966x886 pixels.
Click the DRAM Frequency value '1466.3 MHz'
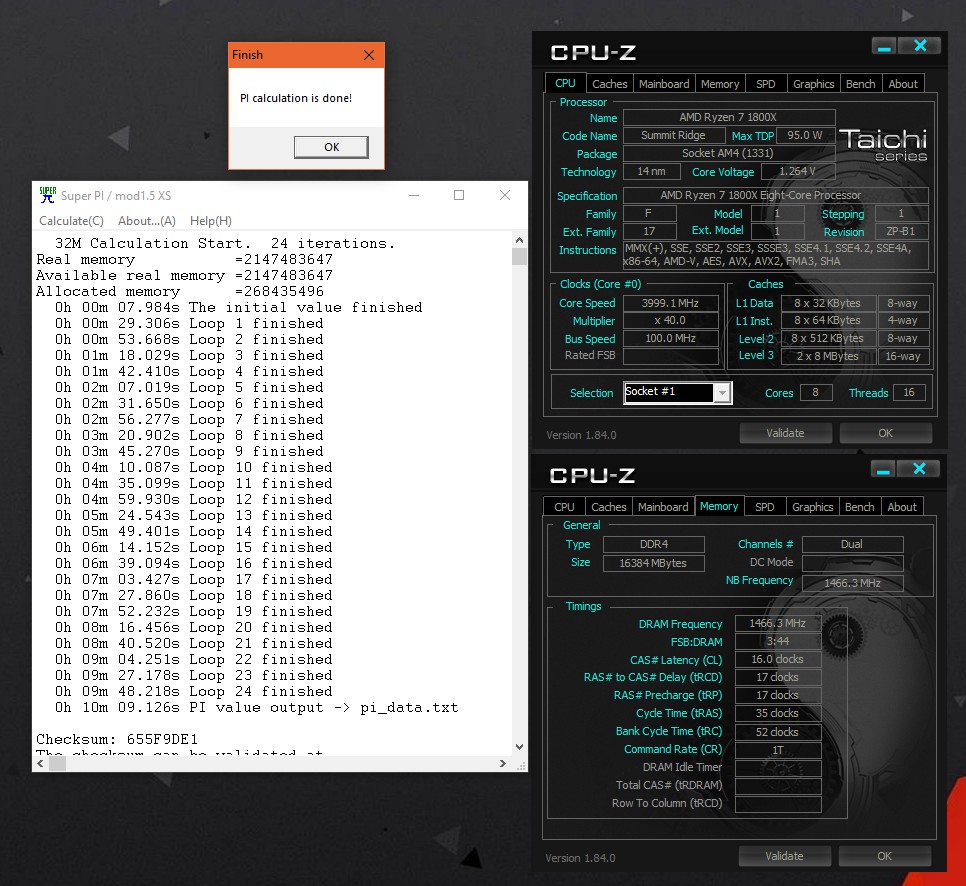pos(777,624)
